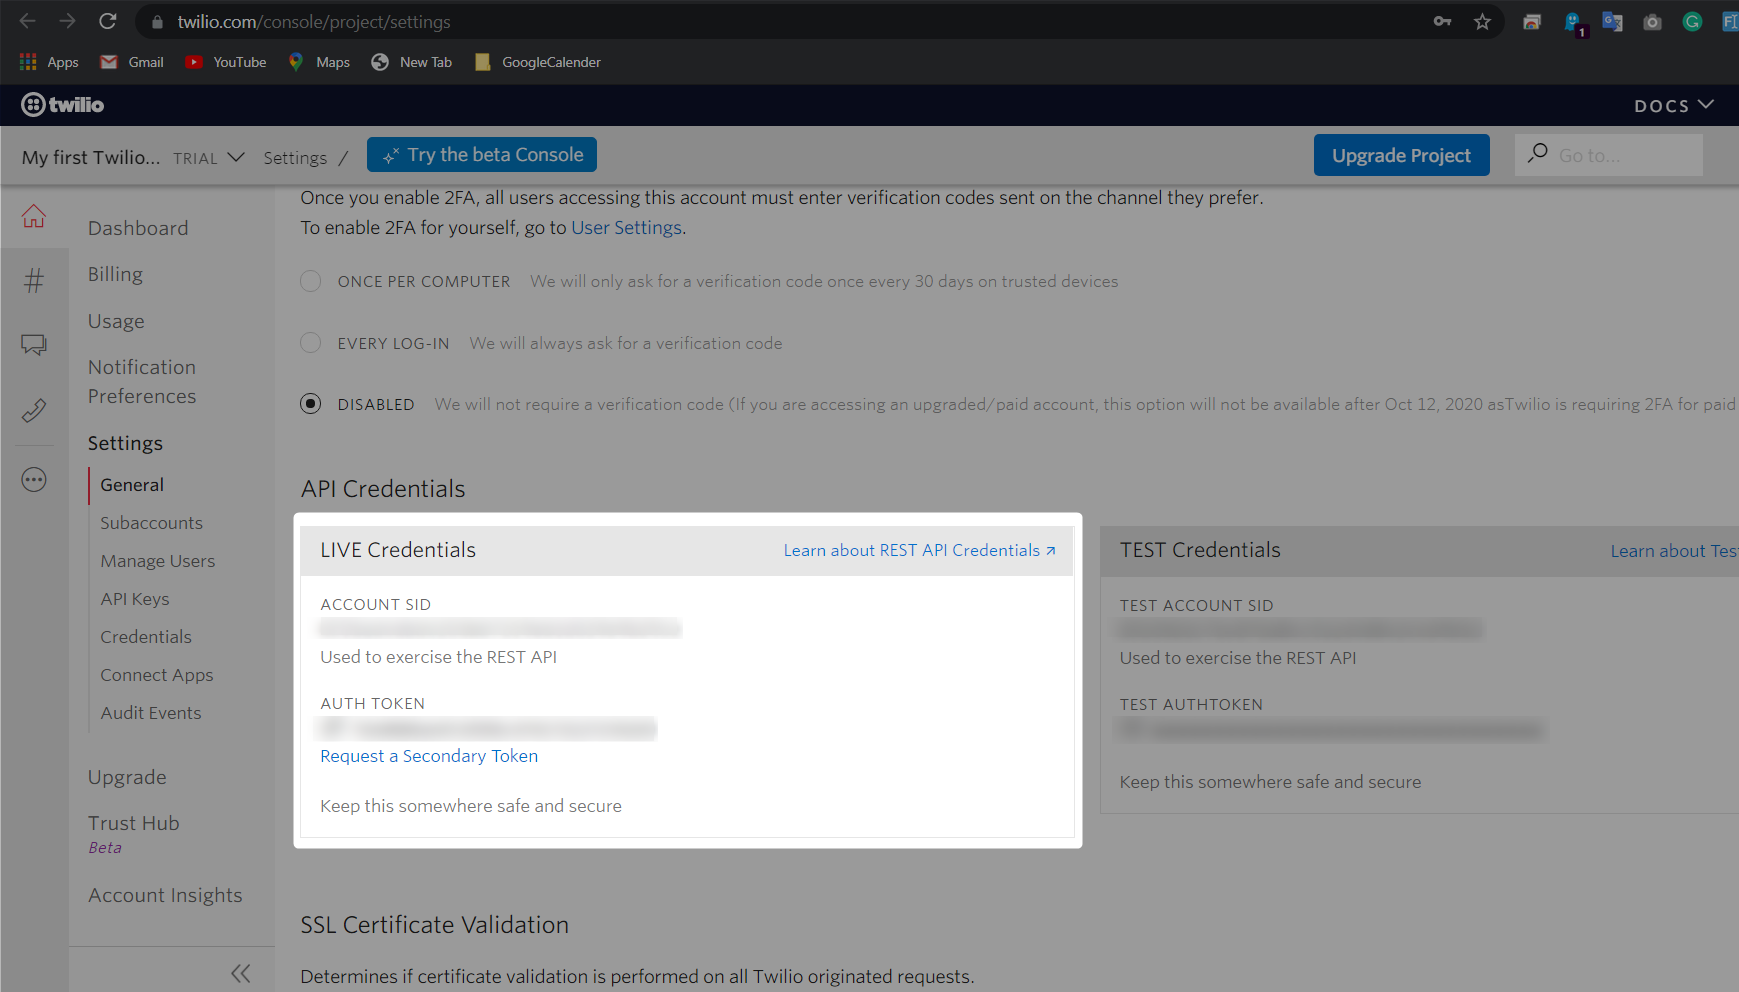Open Trust Hub Beta in sidebar
This screenshot has height=992, width=1739.
(x=133, y=833)
